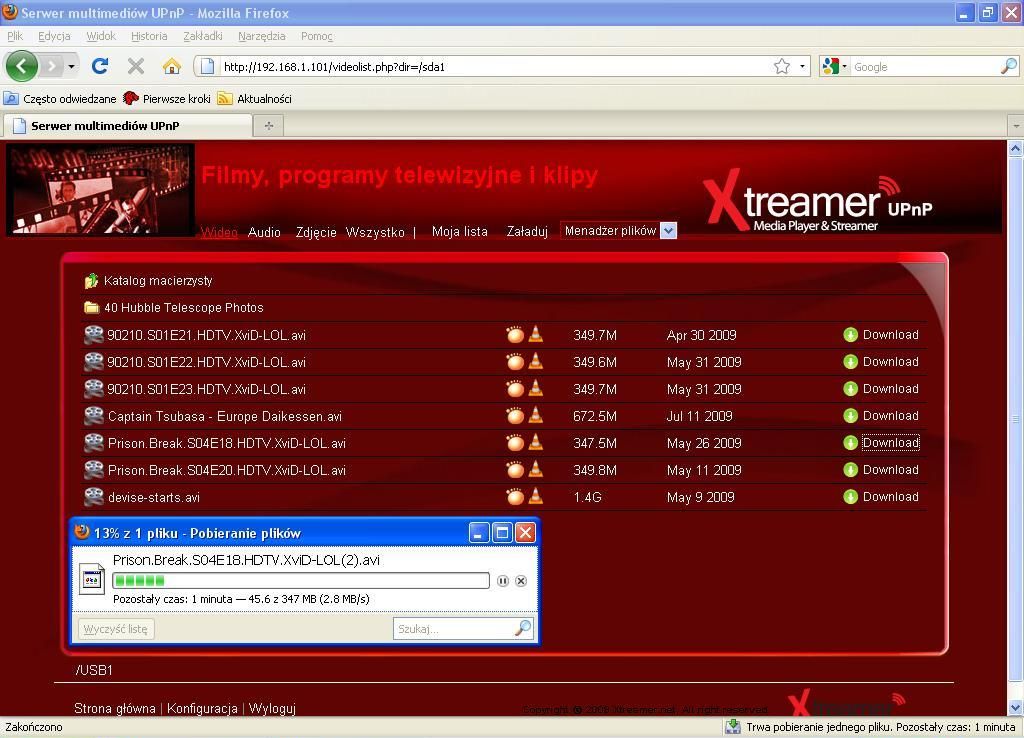Open the Plik menu

(15, 36)
